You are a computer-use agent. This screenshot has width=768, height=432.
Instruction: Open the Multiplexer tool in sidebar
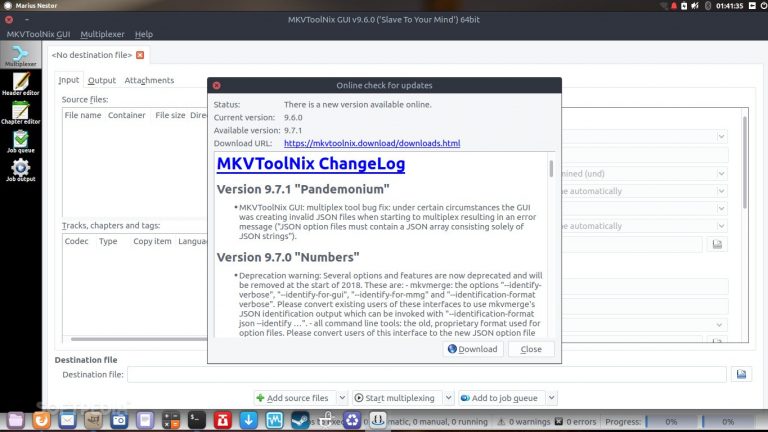tap(21, 55)
